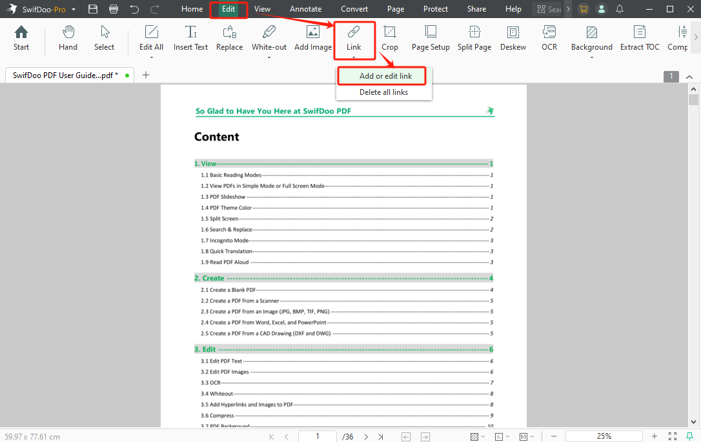Image resolution: width=701 pixels, height=442 pixels.
Task: Zoom in with the plus button
Action: tap(655, 436)
